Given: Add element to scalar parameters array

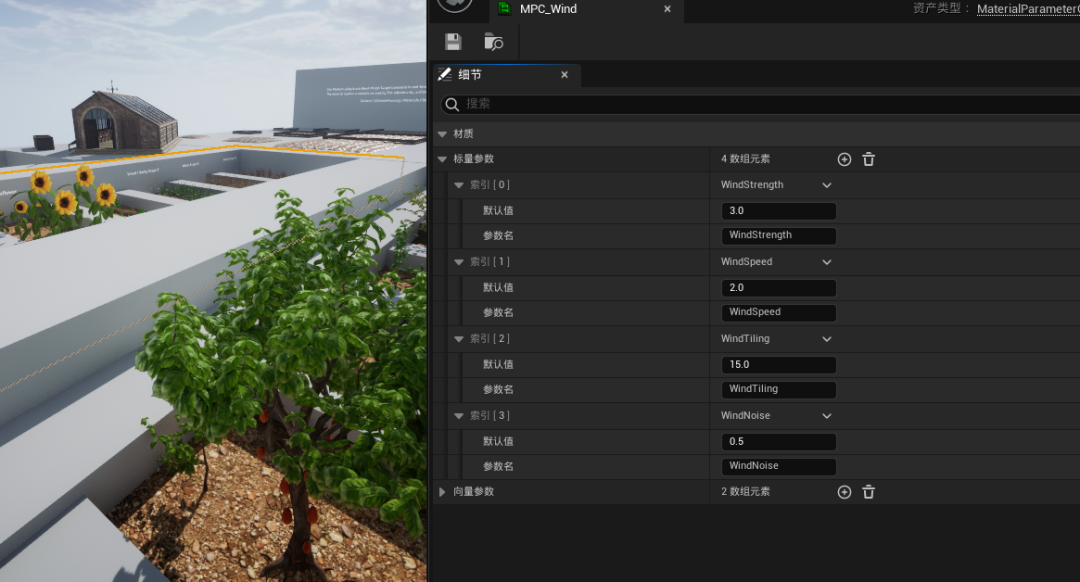Looking at the screenshot, I should click(844, 159).
